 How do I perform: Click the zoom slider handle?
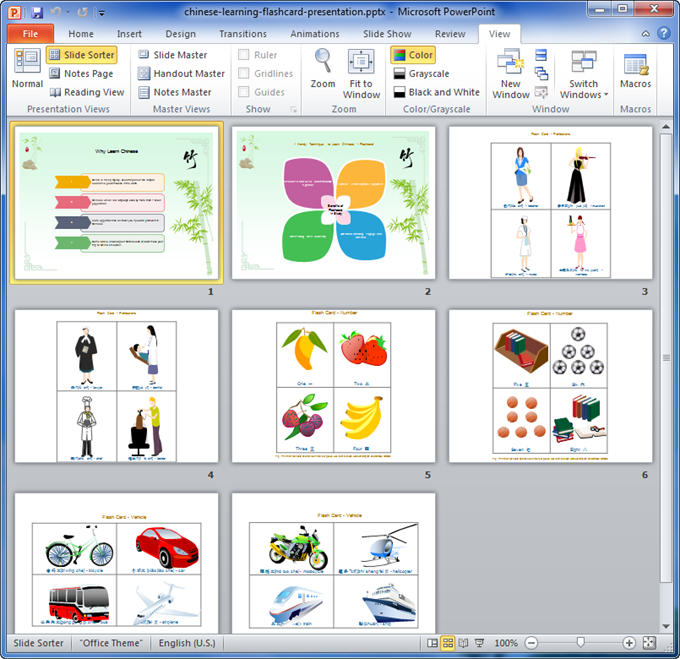[580, 642]
